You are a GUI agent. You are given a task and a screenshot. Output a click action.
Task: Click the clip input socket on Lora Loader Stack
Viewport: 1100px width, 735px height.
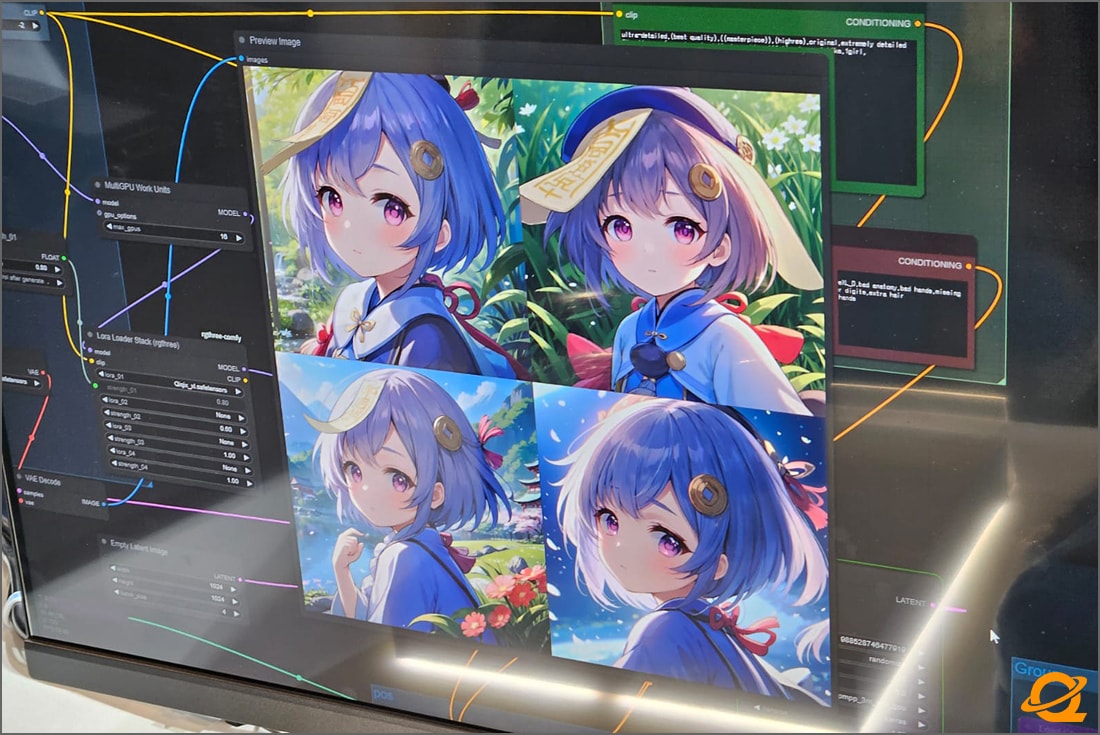pyautogui.click(x=90, y=361)
